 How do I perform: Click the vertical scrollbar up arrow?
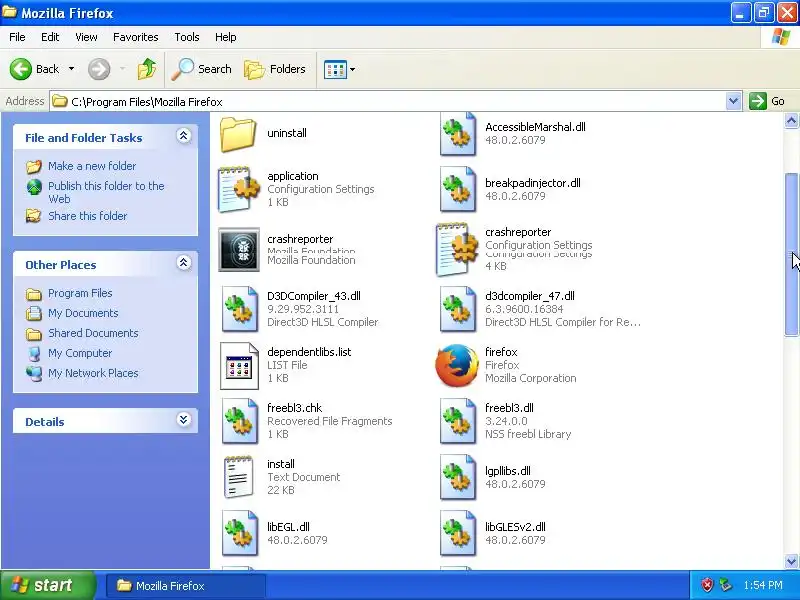(x=791, y=121)
